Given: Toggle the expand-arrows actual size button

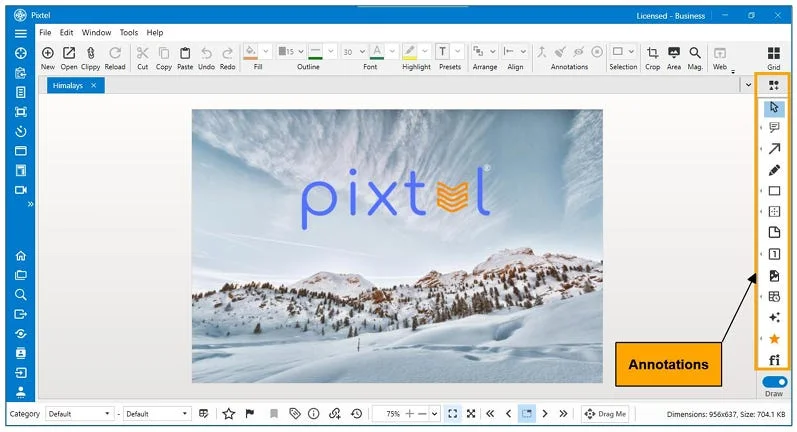Looking at the screenshot, I should click(471, 414).
